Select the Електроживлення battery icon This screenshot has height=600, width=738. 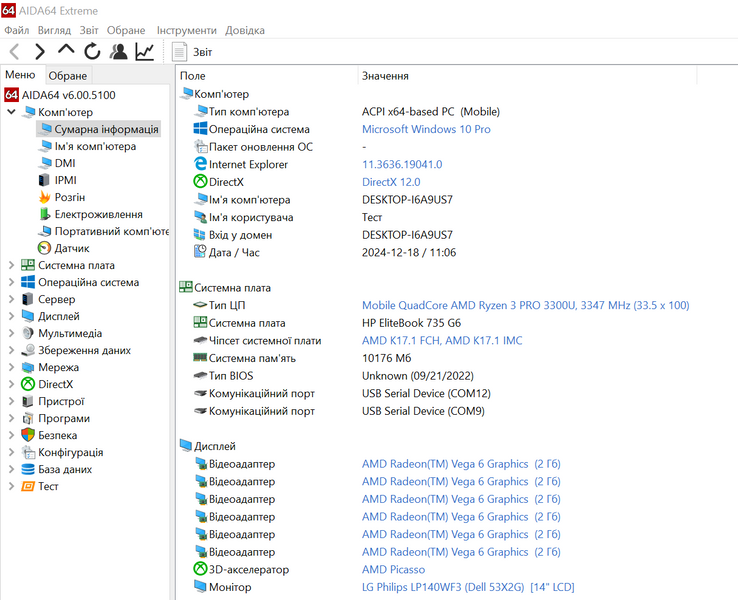click(x=45, y=214)
